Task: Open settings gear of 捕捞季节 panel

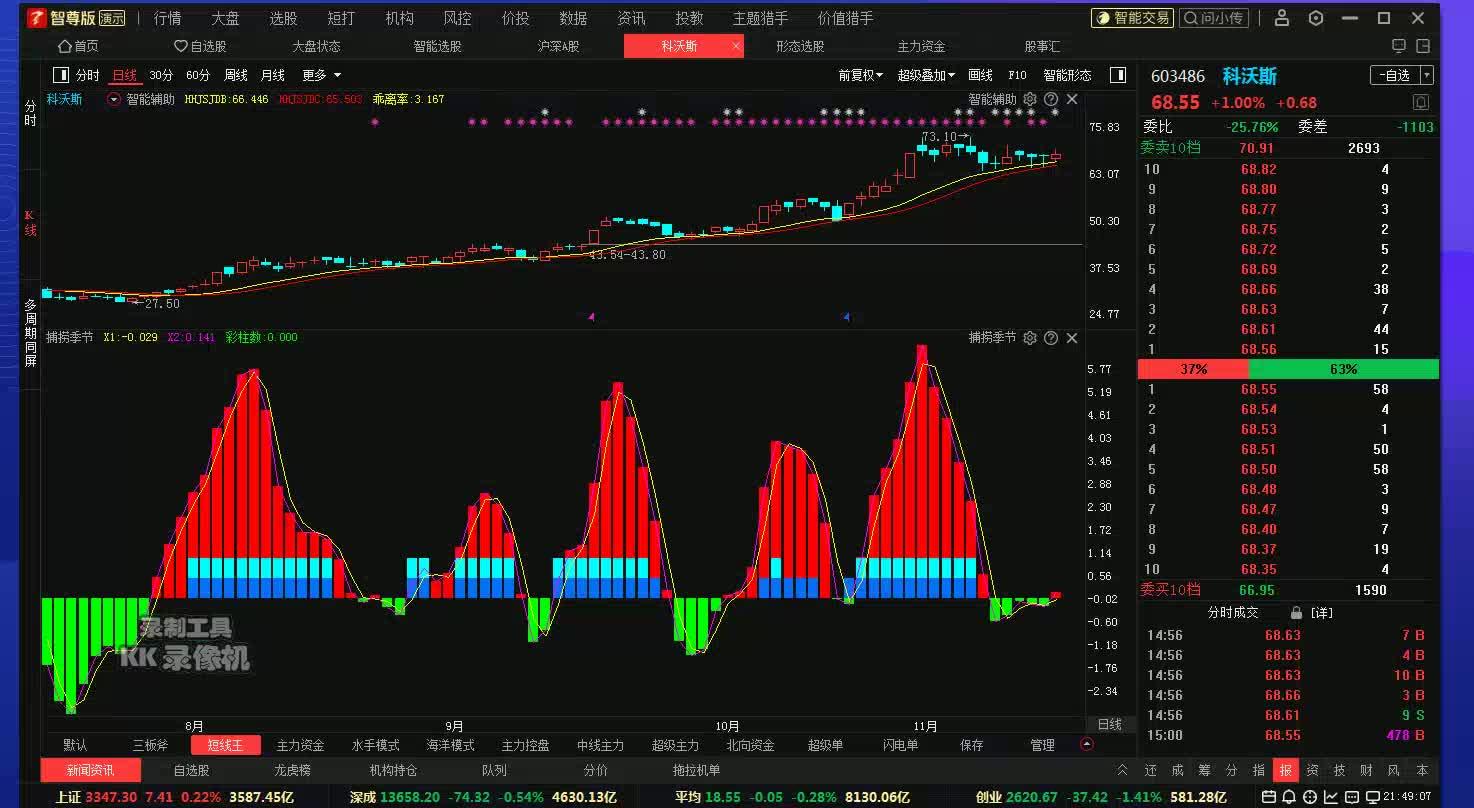Action: tap(1030, 338)
